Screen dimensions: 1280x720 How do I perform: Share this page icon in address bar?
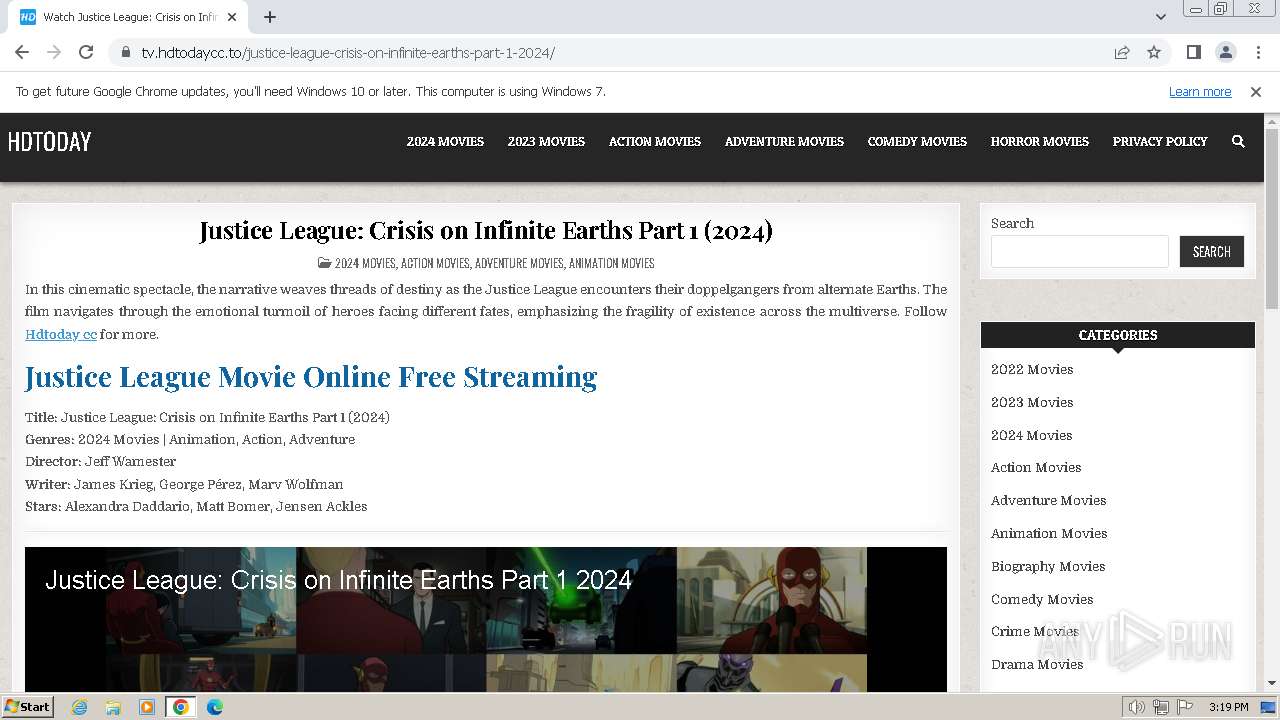[x=1122, y=52]
